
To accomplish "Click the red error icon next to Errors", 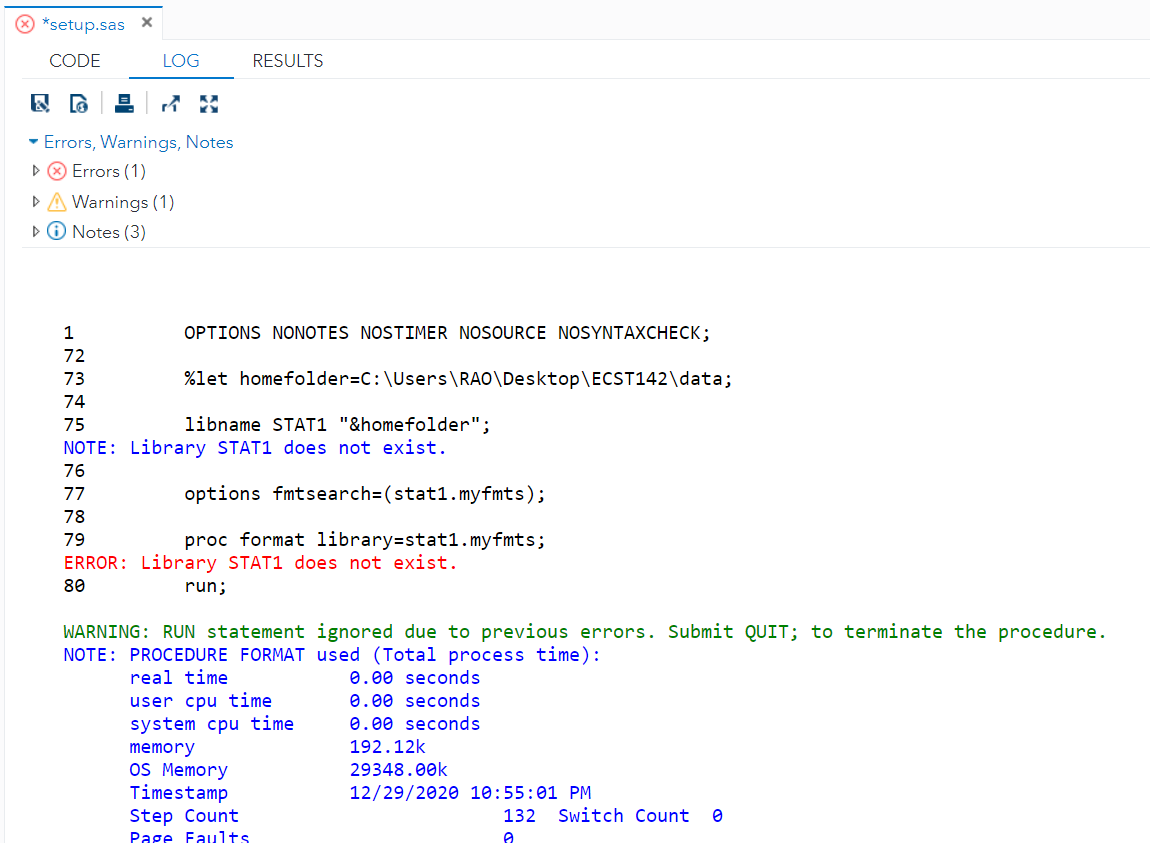I will tap(57, 171).
